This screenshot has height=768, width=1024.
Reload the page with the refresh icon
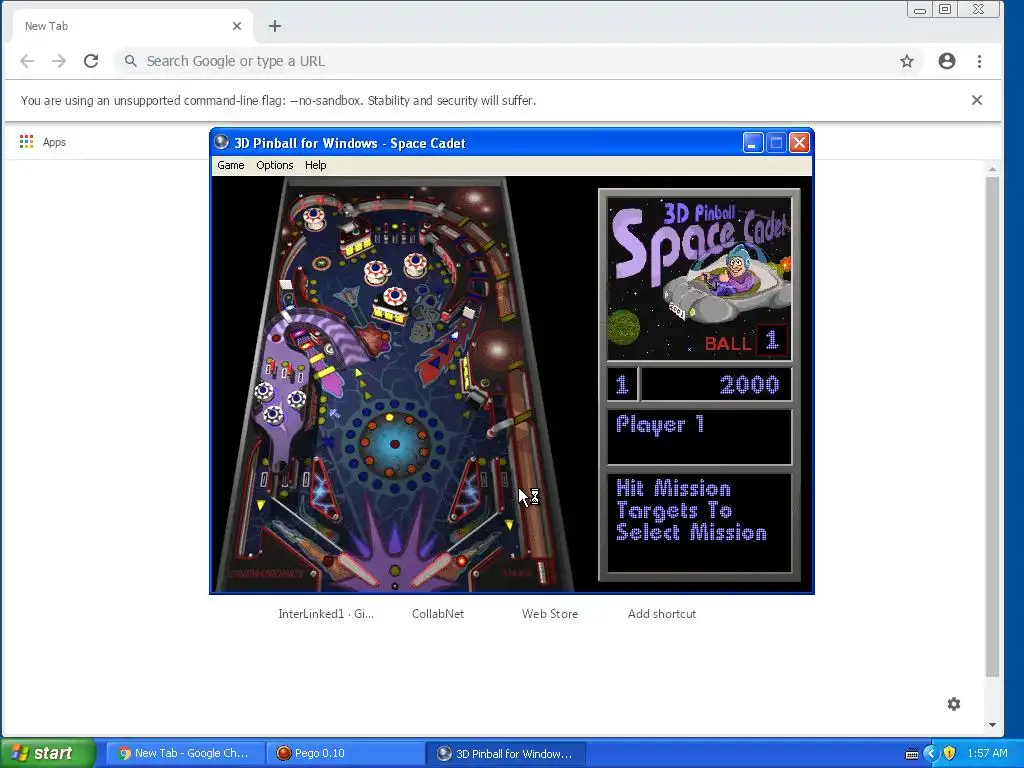coord(91,61)
